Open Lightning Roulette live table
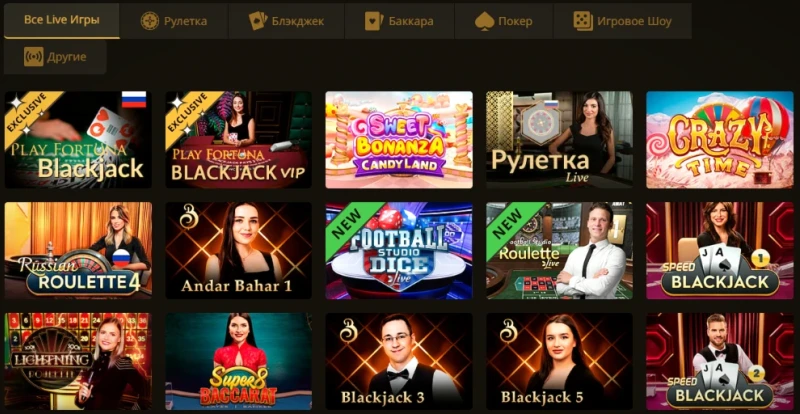The image size is (800, 414). tap(78, 361)
